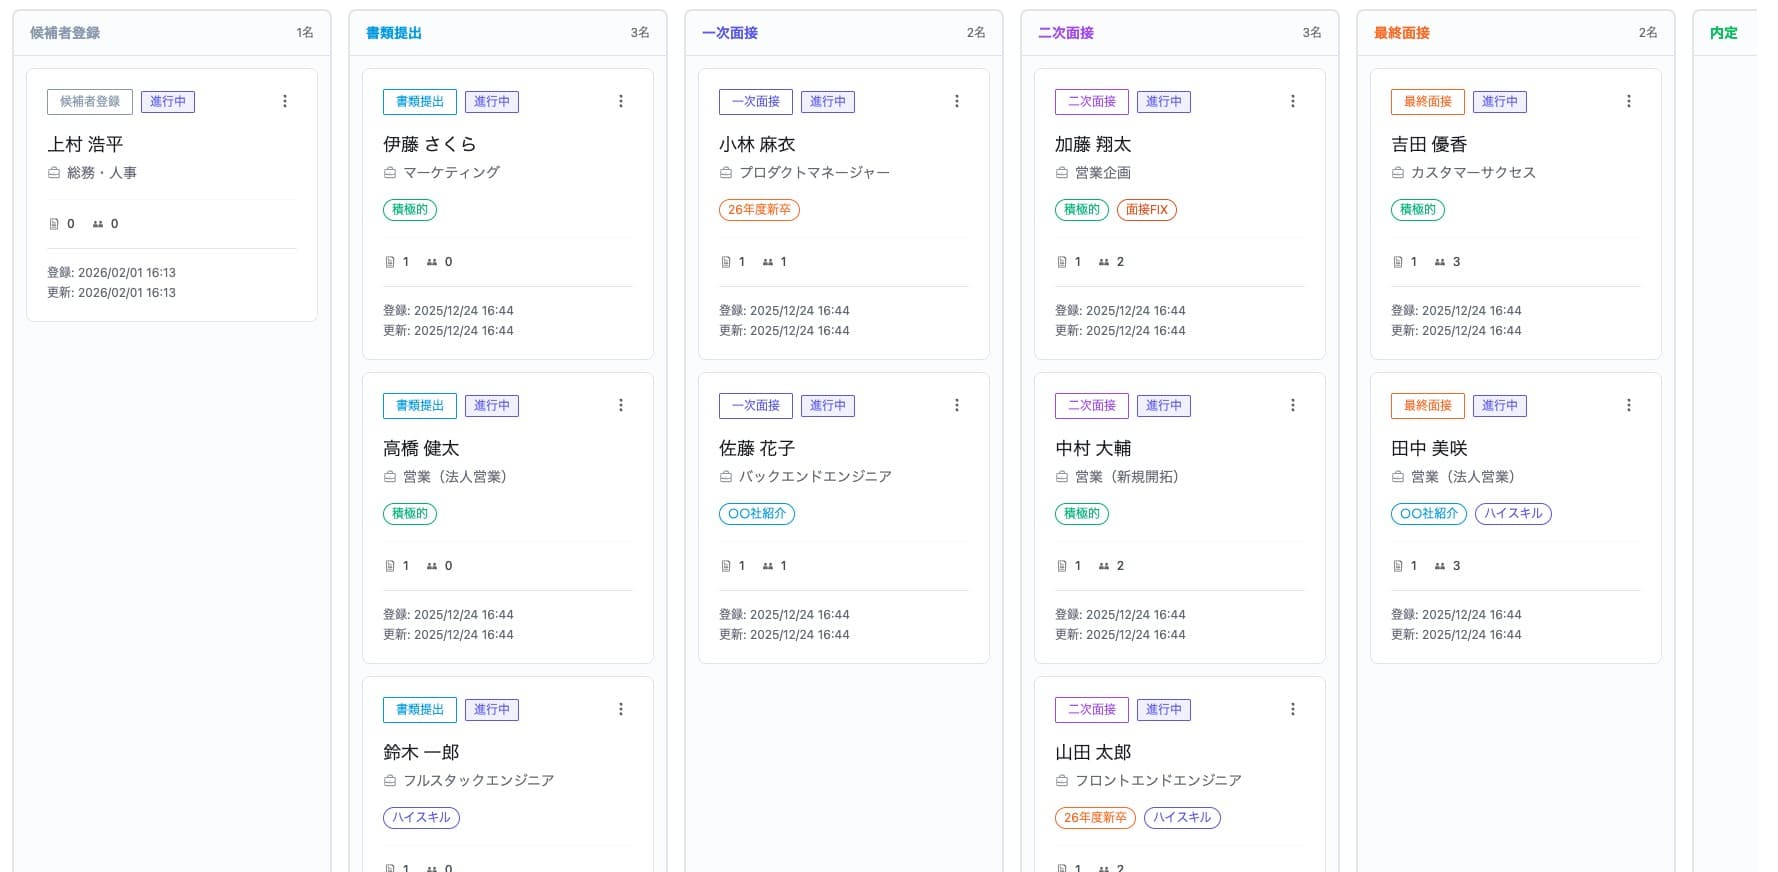Click the job title フルスタックエンジニア
1778x872 pixels.
[x=479, y=781]
